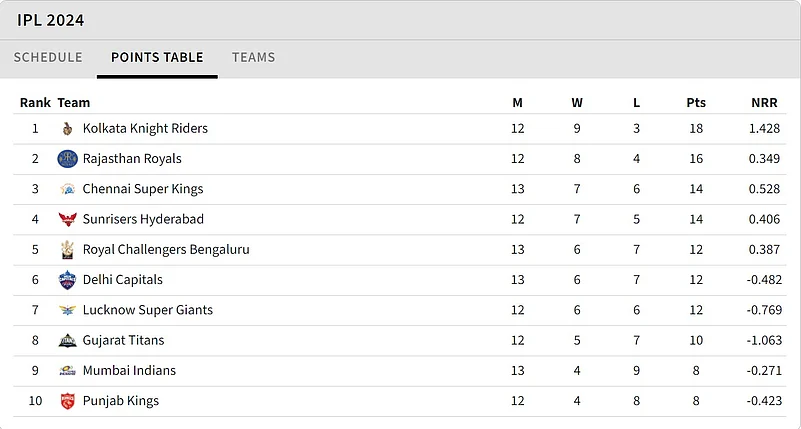This screenshot has height=429, width=801.
Task: Open the Teams tab
Action: [x=253, y=57]
